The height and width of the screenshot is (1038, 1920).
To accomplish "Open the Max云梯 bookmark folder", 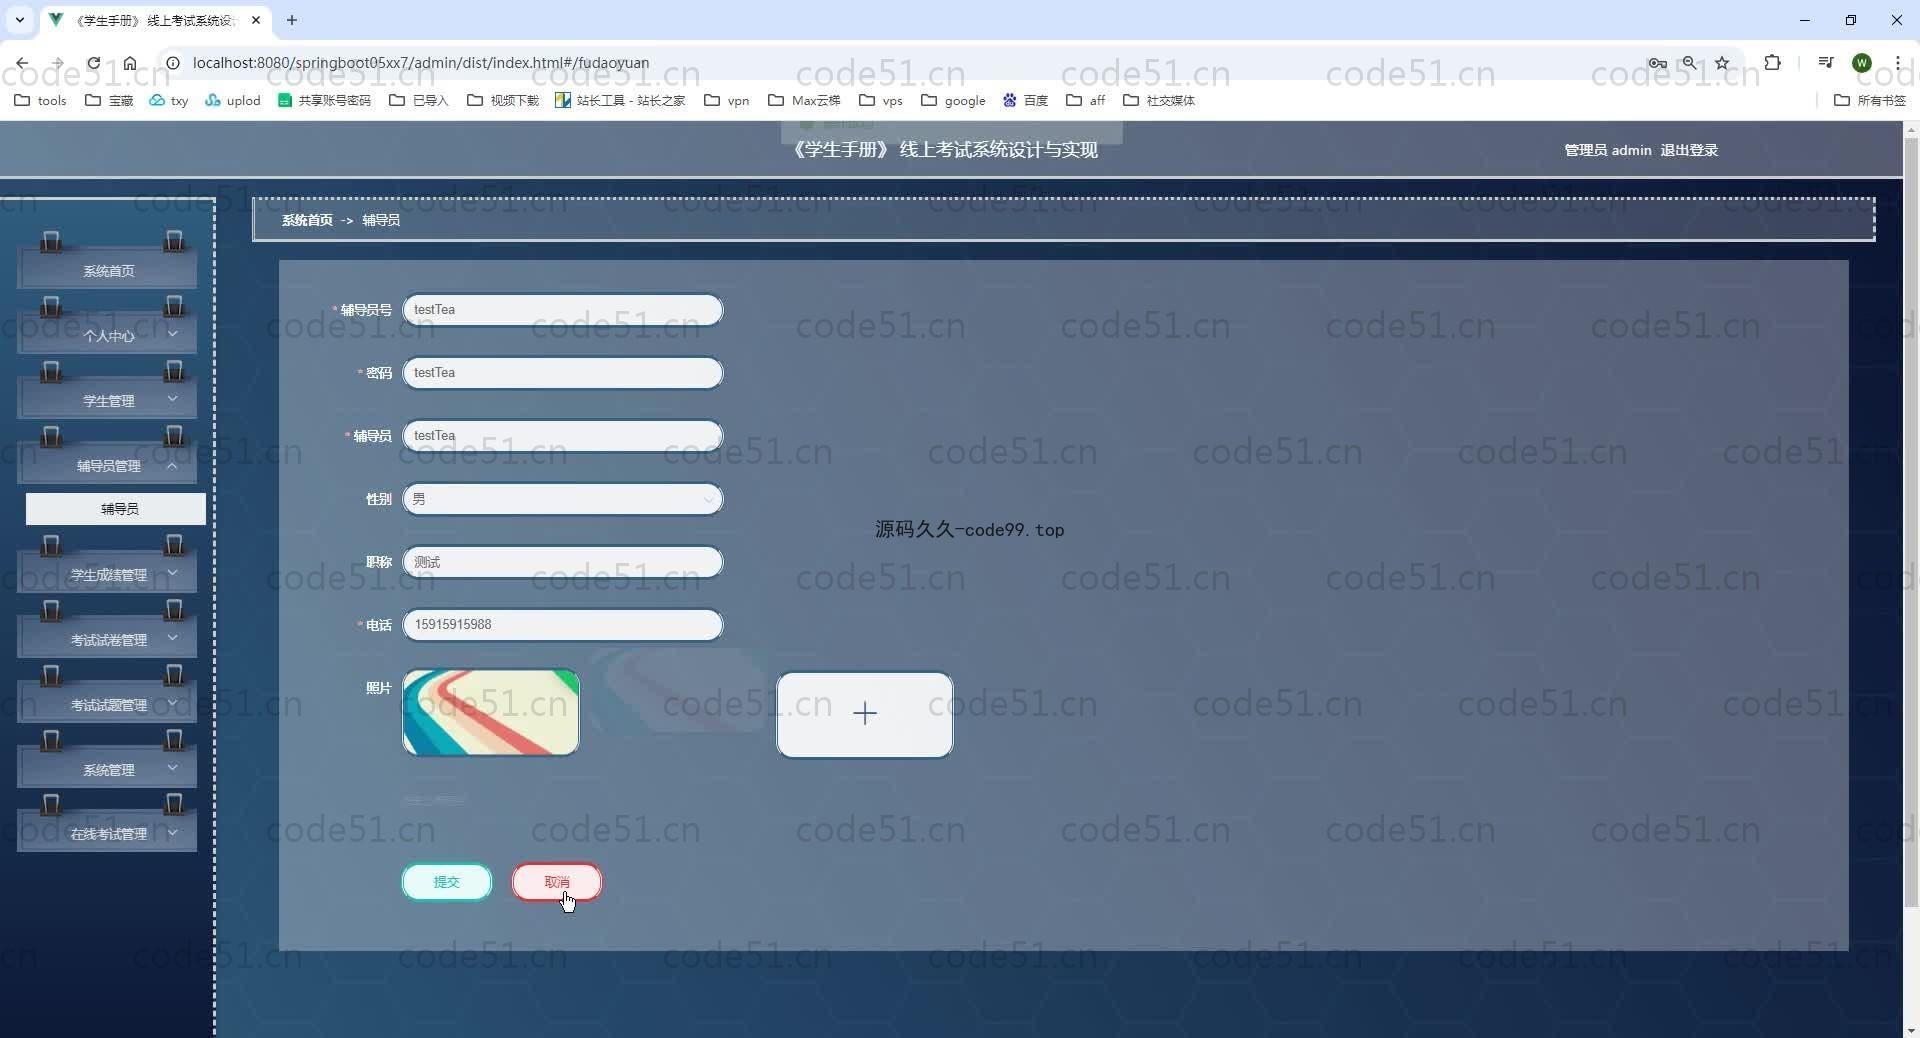I will coord(804,100).
